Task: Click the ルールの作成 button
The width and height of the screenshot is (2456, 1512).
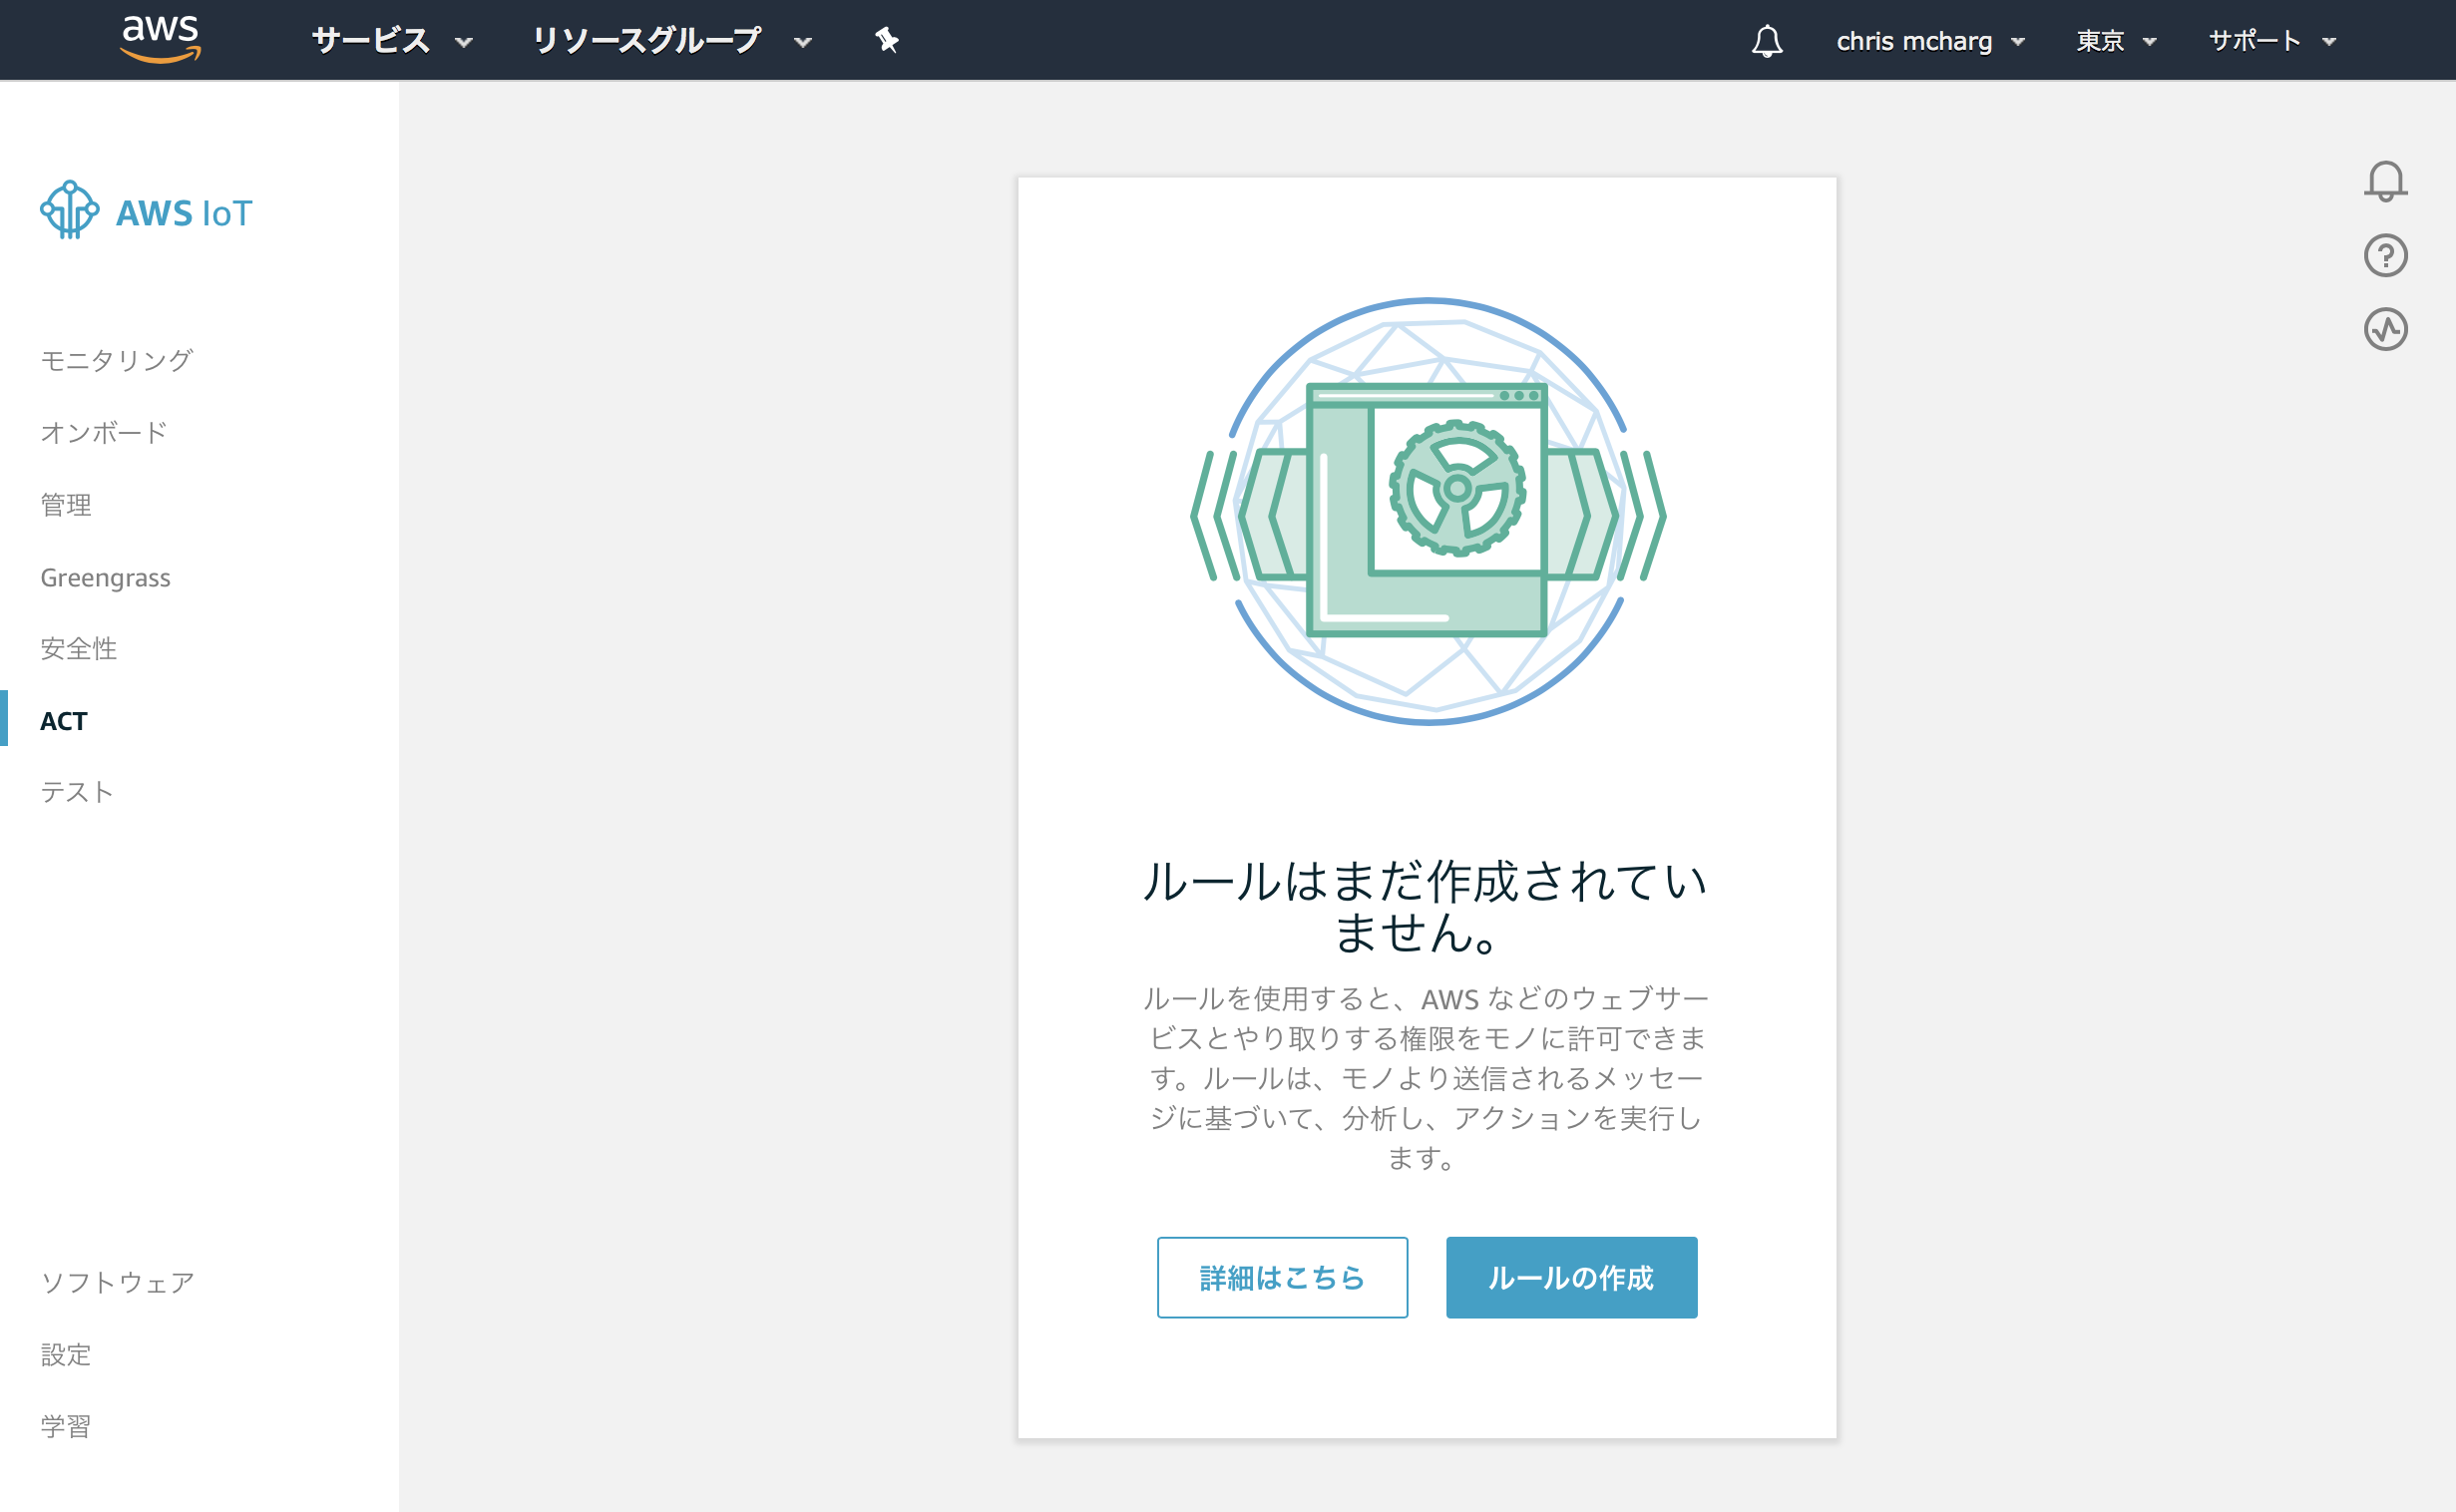Action: coord(1570,1277)
